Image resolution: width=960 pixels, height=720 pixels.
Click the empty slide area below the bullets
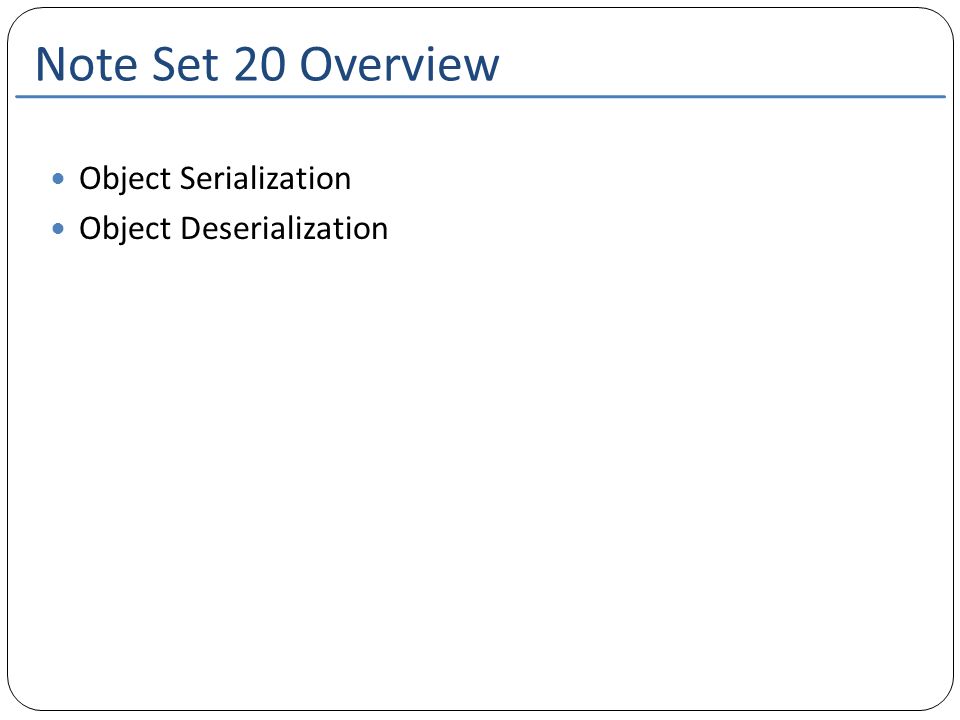click(480, 465)
